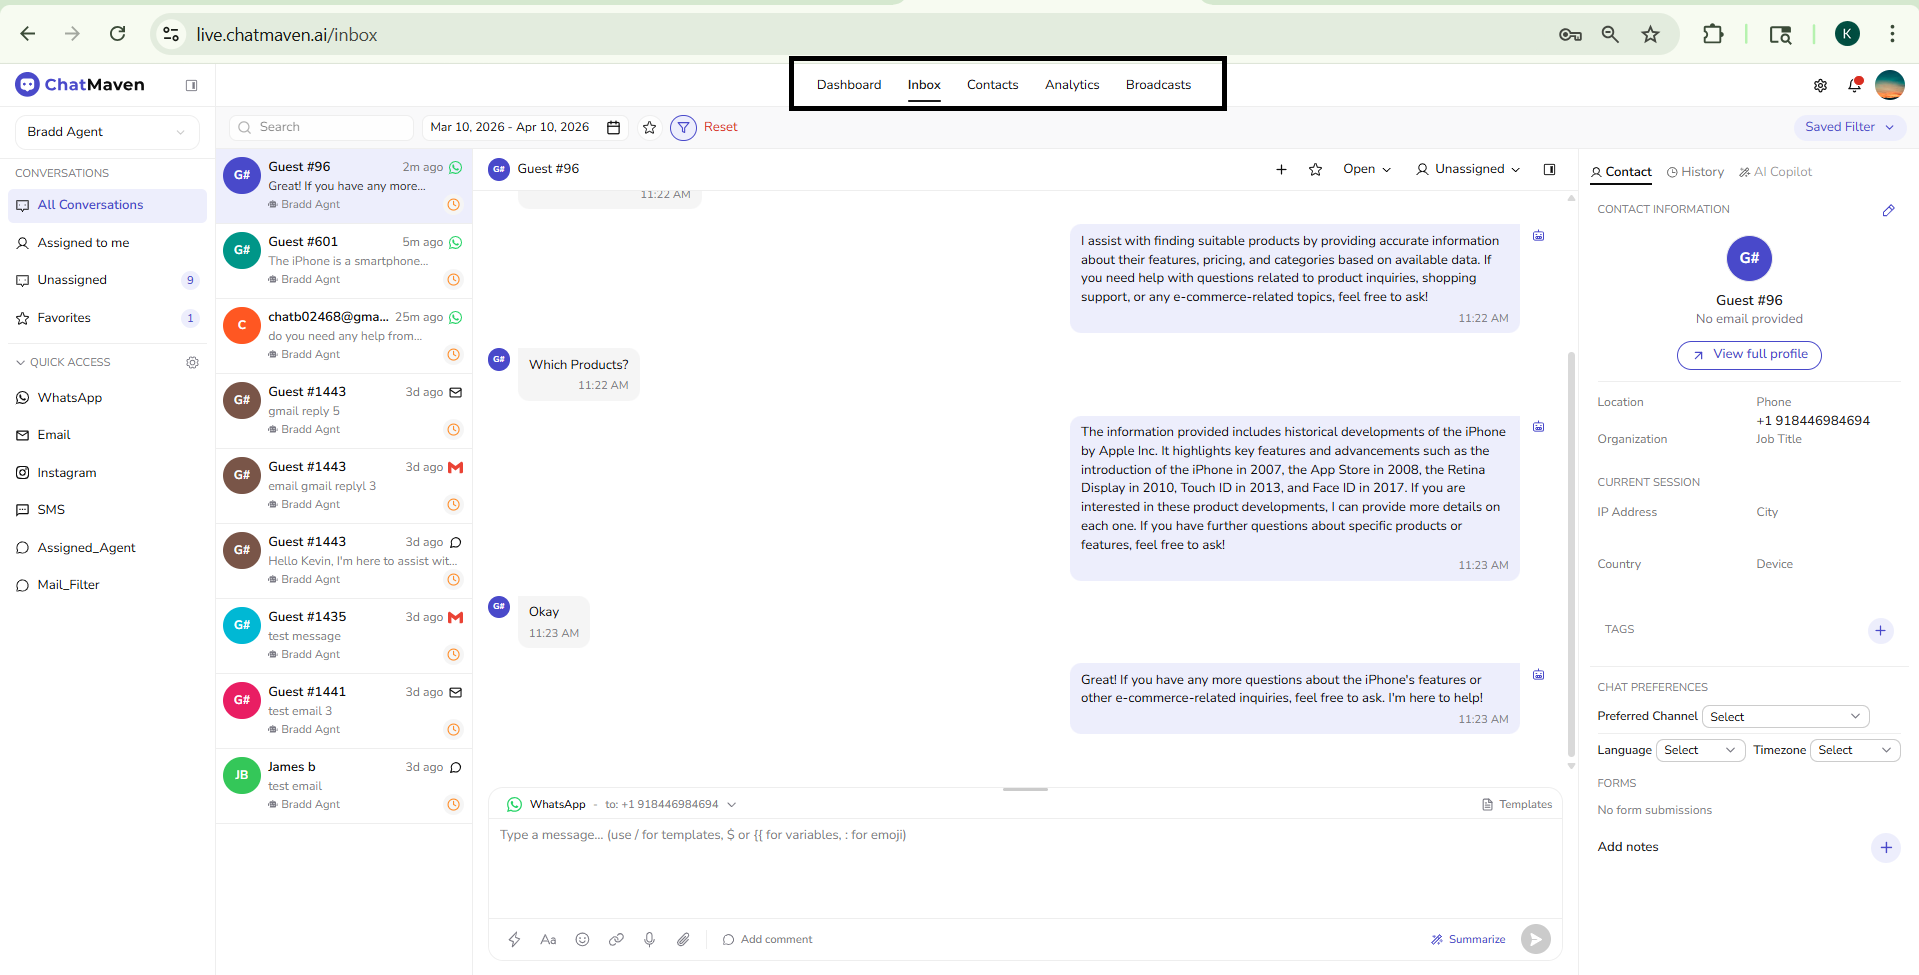
Task: Expand the Unassigned agent dropdown
Action: pyautogui.click(x=1467, y=169)
